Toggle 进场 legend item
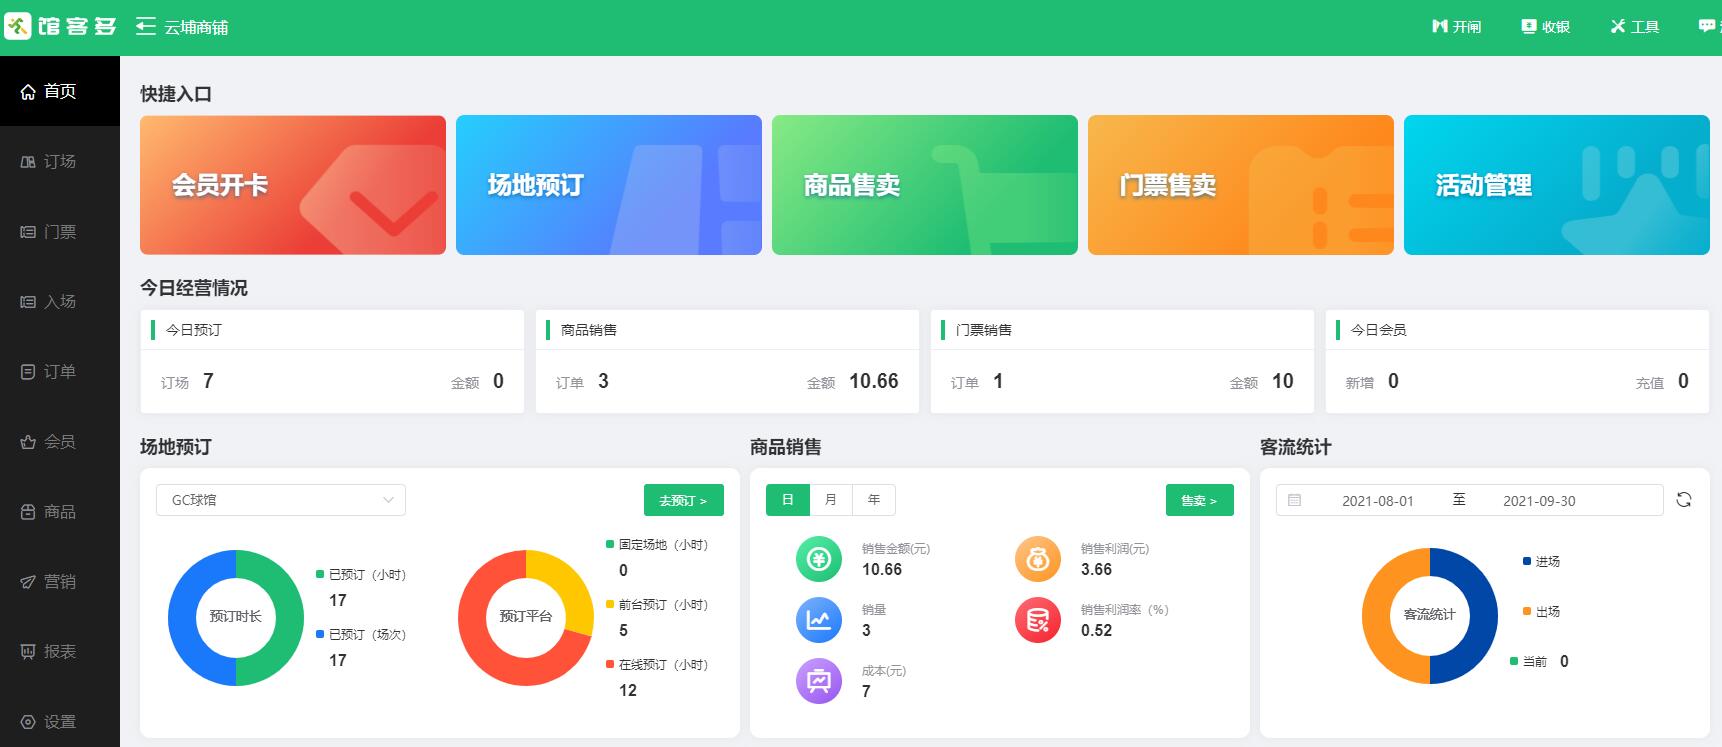 1541,562
